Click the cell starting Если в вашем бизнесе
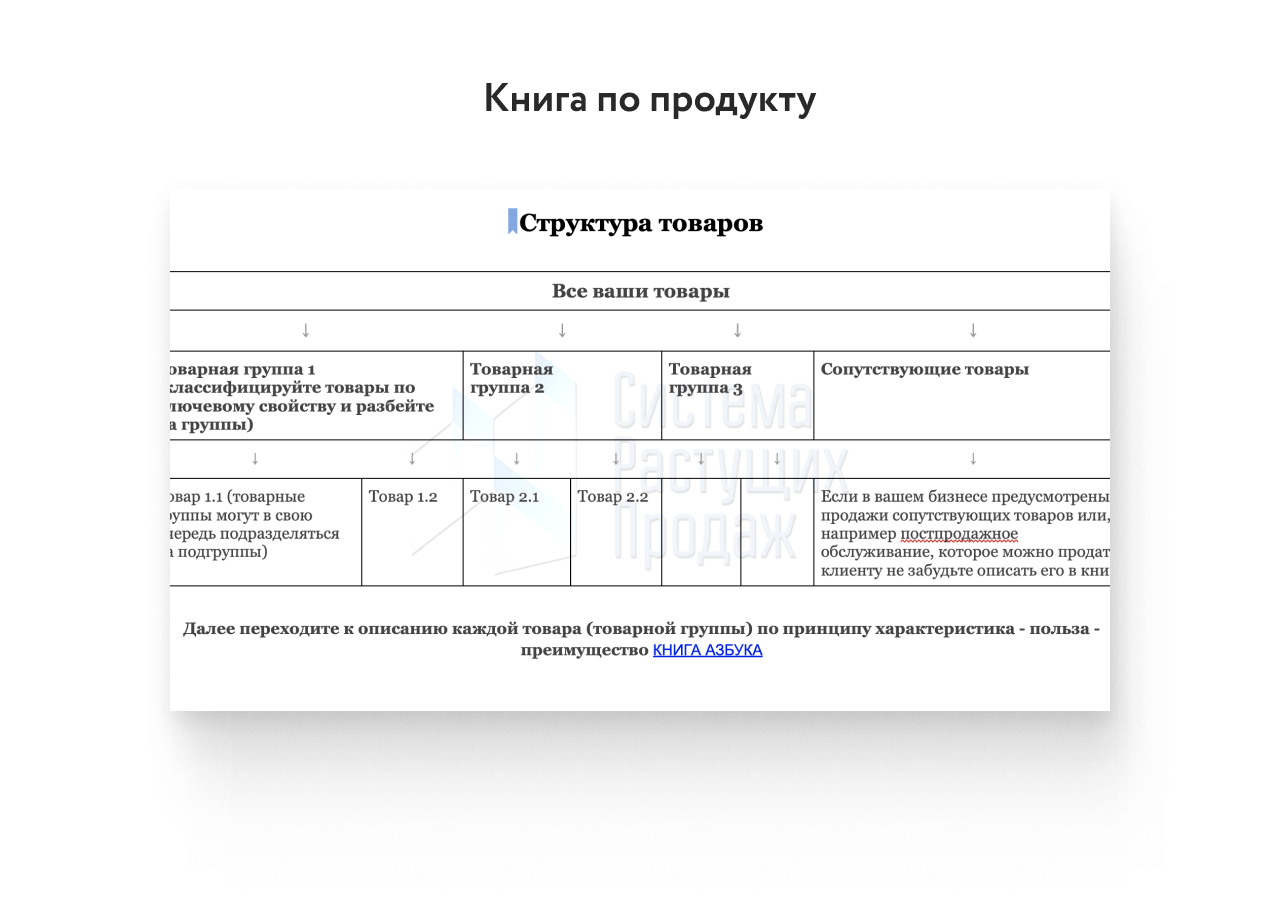This screenshot has height=900, width=1280. [x=962, y=531]
